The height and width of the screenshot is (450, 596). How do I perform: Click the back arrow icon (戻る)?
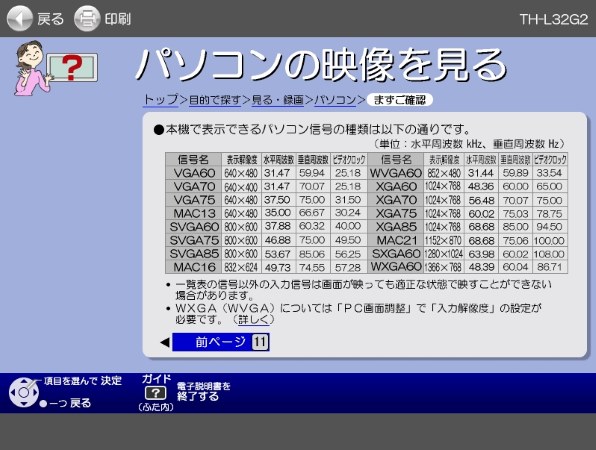pyautogui.click(x=19, y=18)
